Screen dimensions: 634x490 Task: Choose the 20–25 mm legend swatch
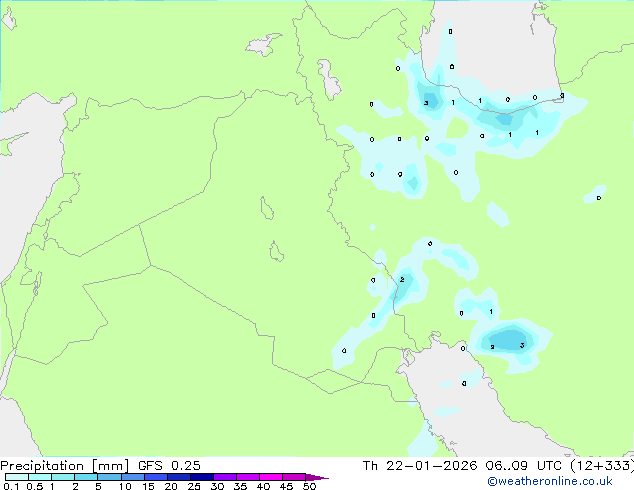click(179, 477)
